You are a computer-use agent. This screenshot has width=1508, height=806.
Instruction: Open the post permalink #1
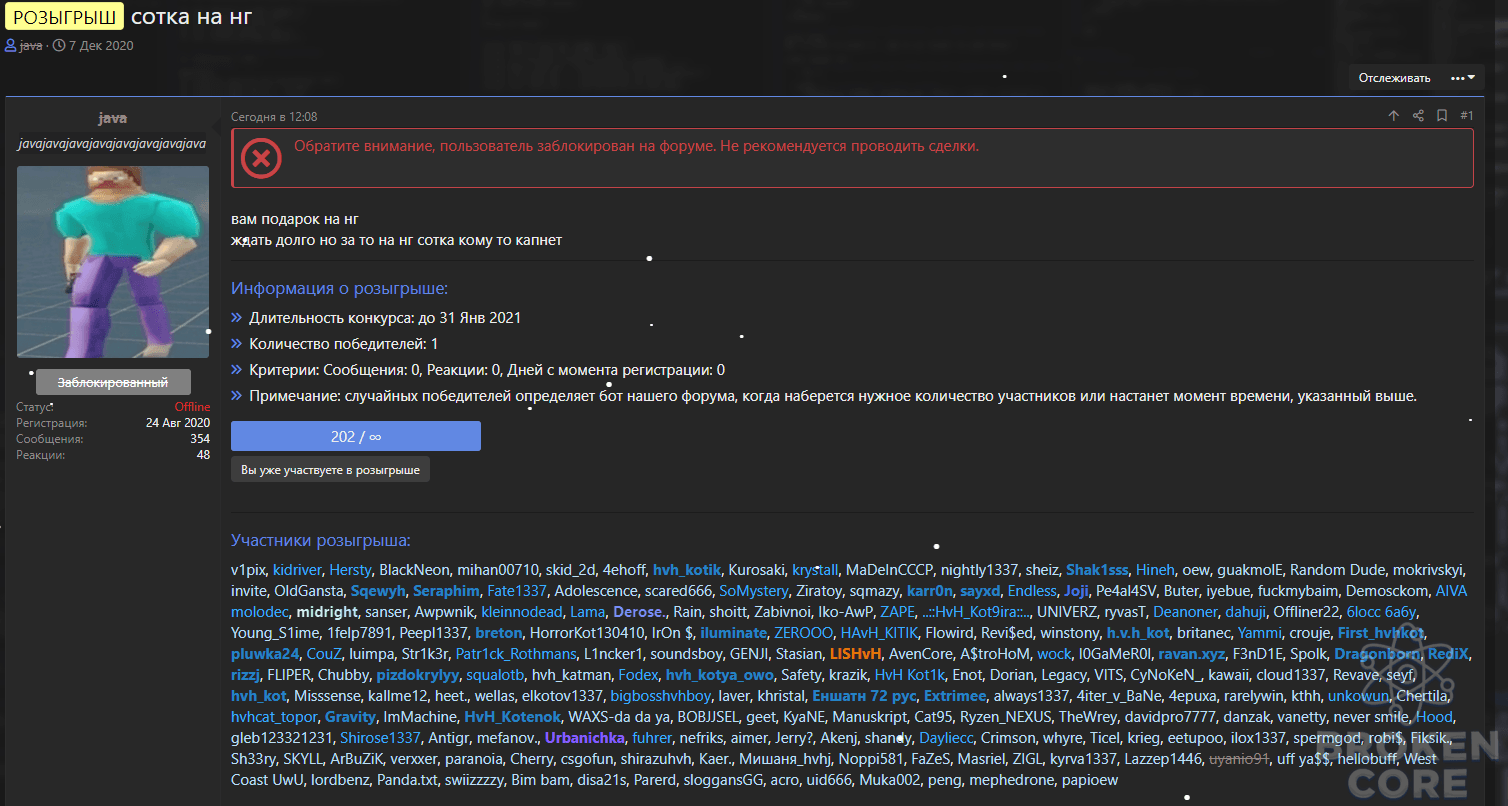point(1467,116)
